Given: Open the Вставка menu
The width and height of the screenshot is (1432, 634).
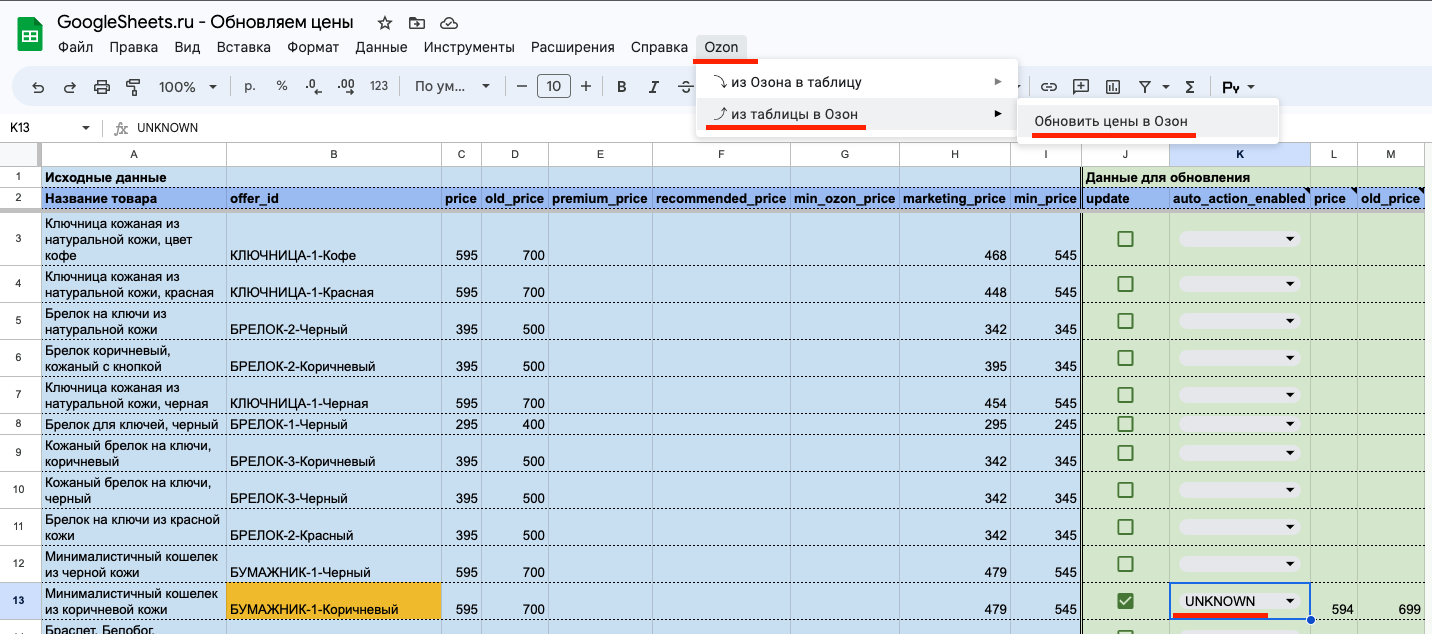Looking at the screenshot, I should click(243, 47).
